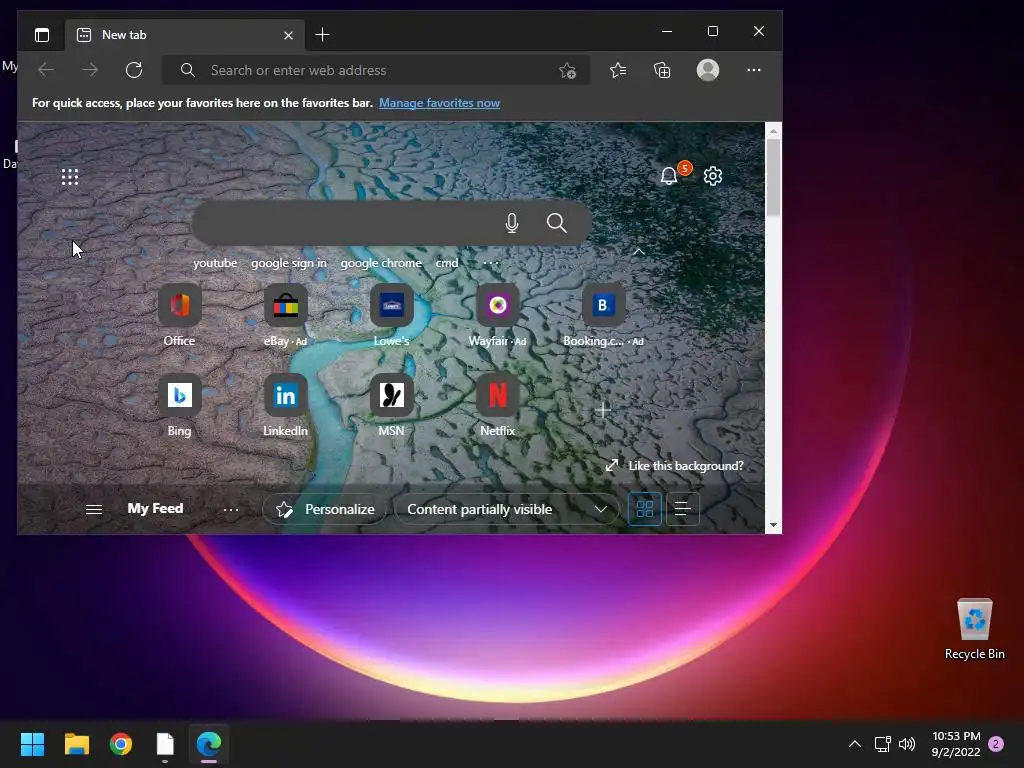Collapse quick links with chevron up
The width and height of the screenshot is (1024, 768).
pos(639,252)
